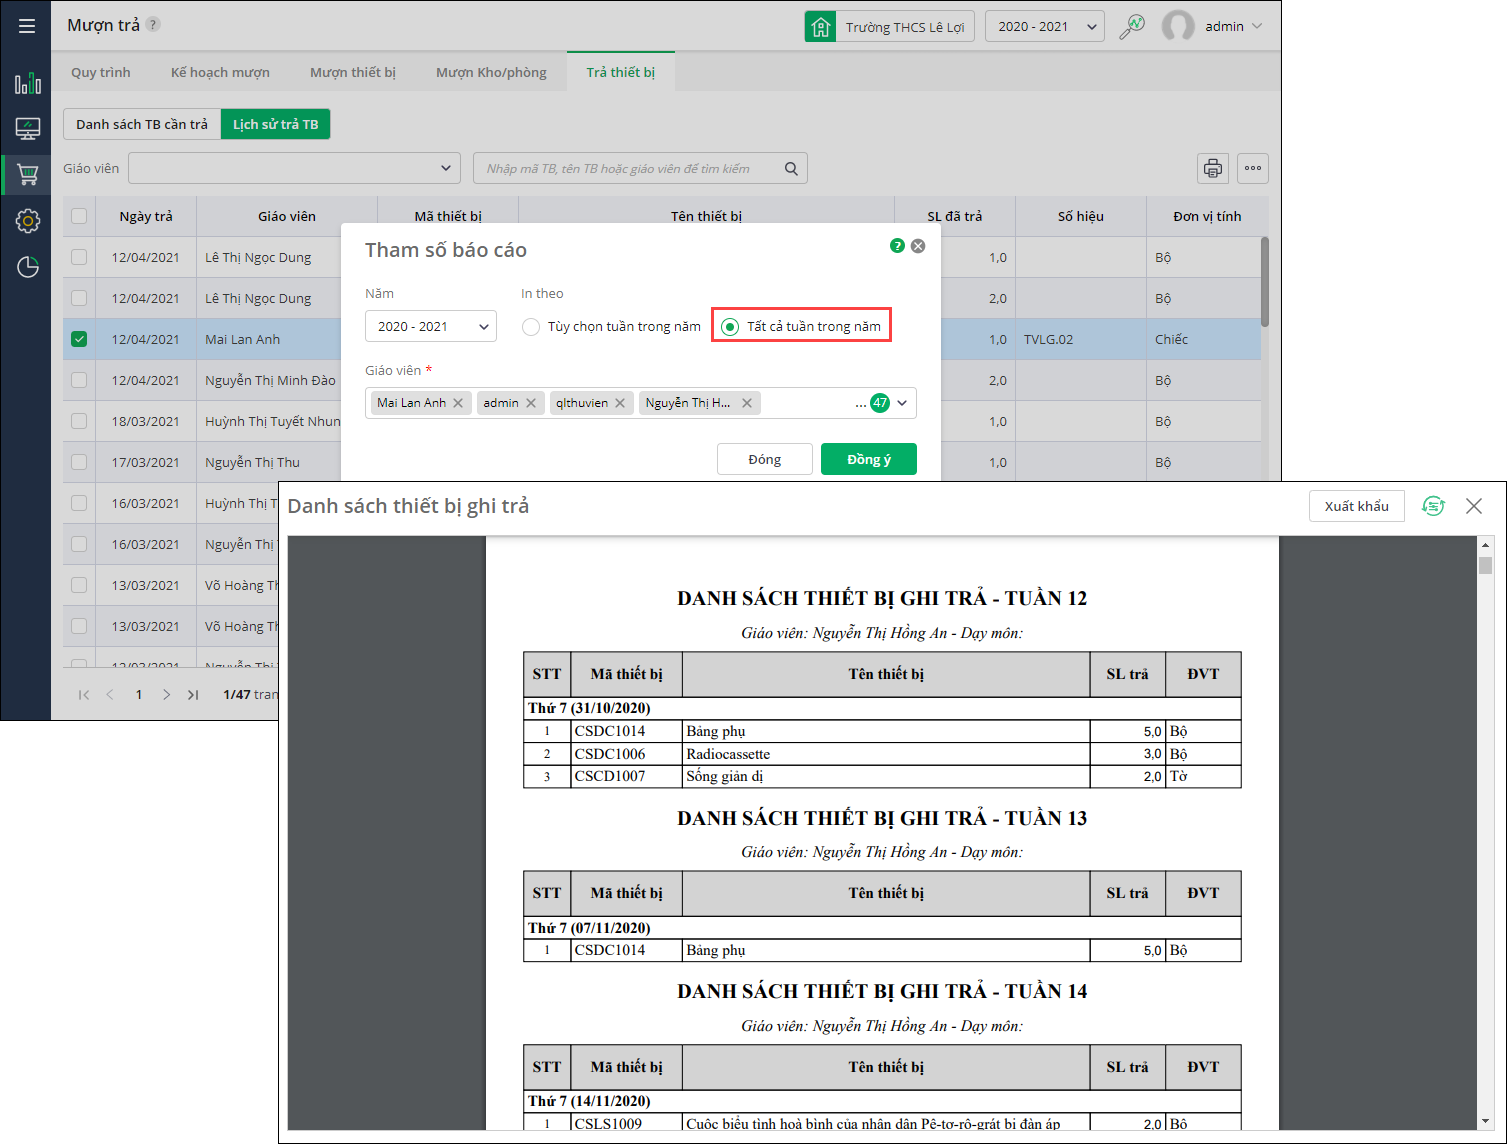Screen dimensions: 1507x1144
Task: Click the Đóng button
Action: [765, 459]
